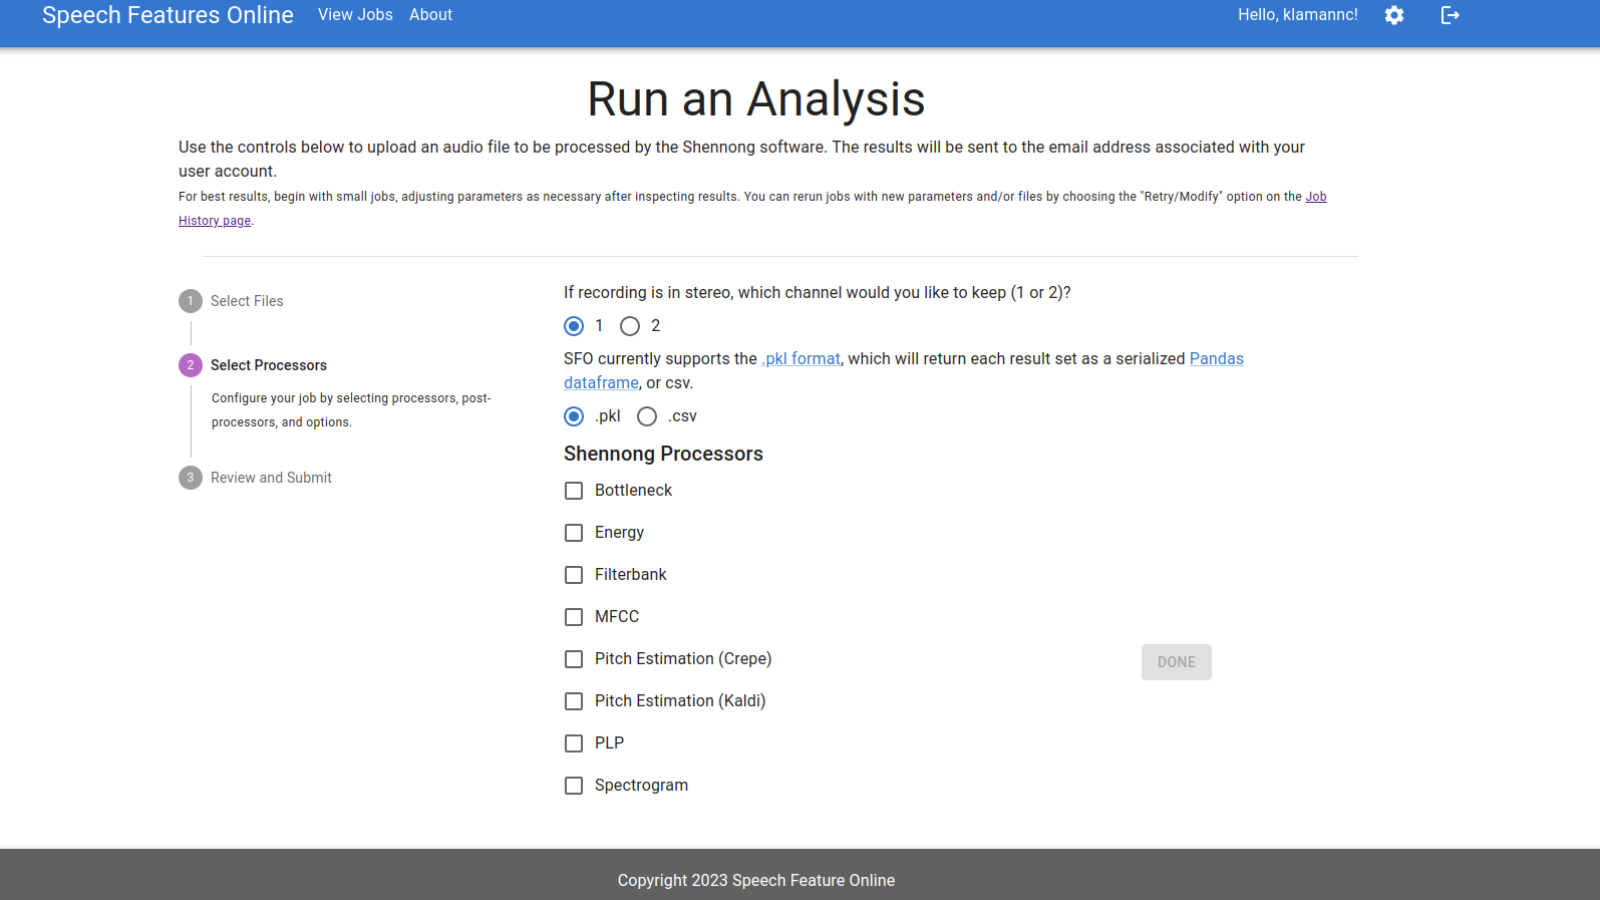Select stereo channel 2 radio button

point(630,326)
